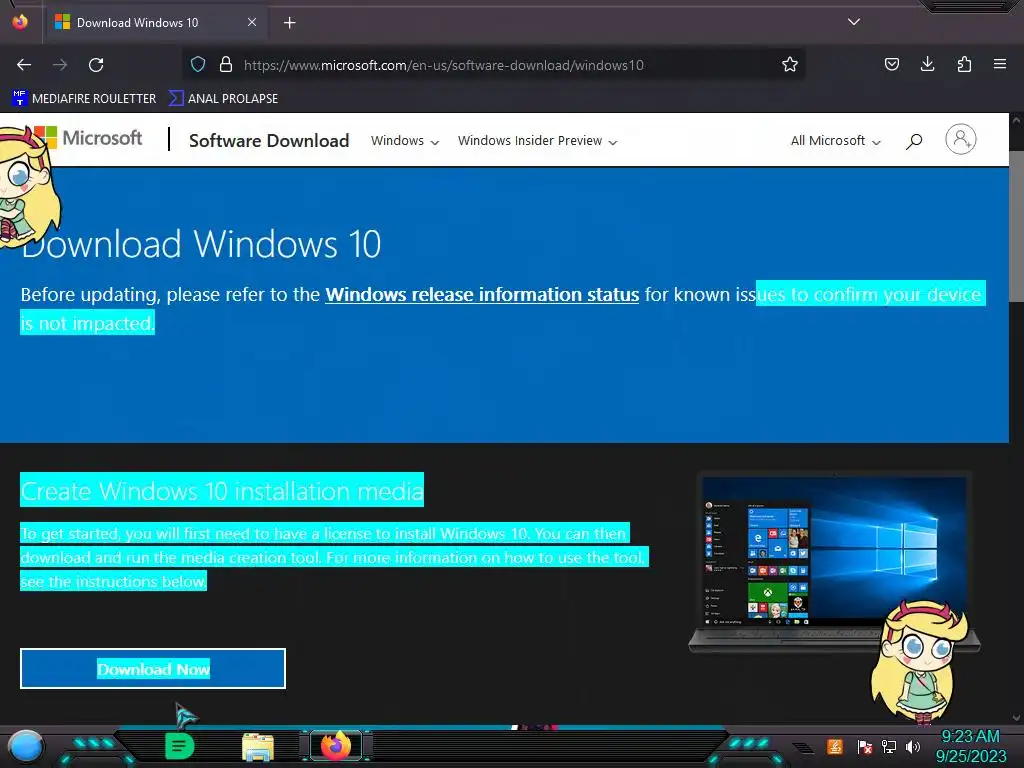Bookmark this page with the star
This screenshot has height=768, width=1024.
click(x=790, y=65)
